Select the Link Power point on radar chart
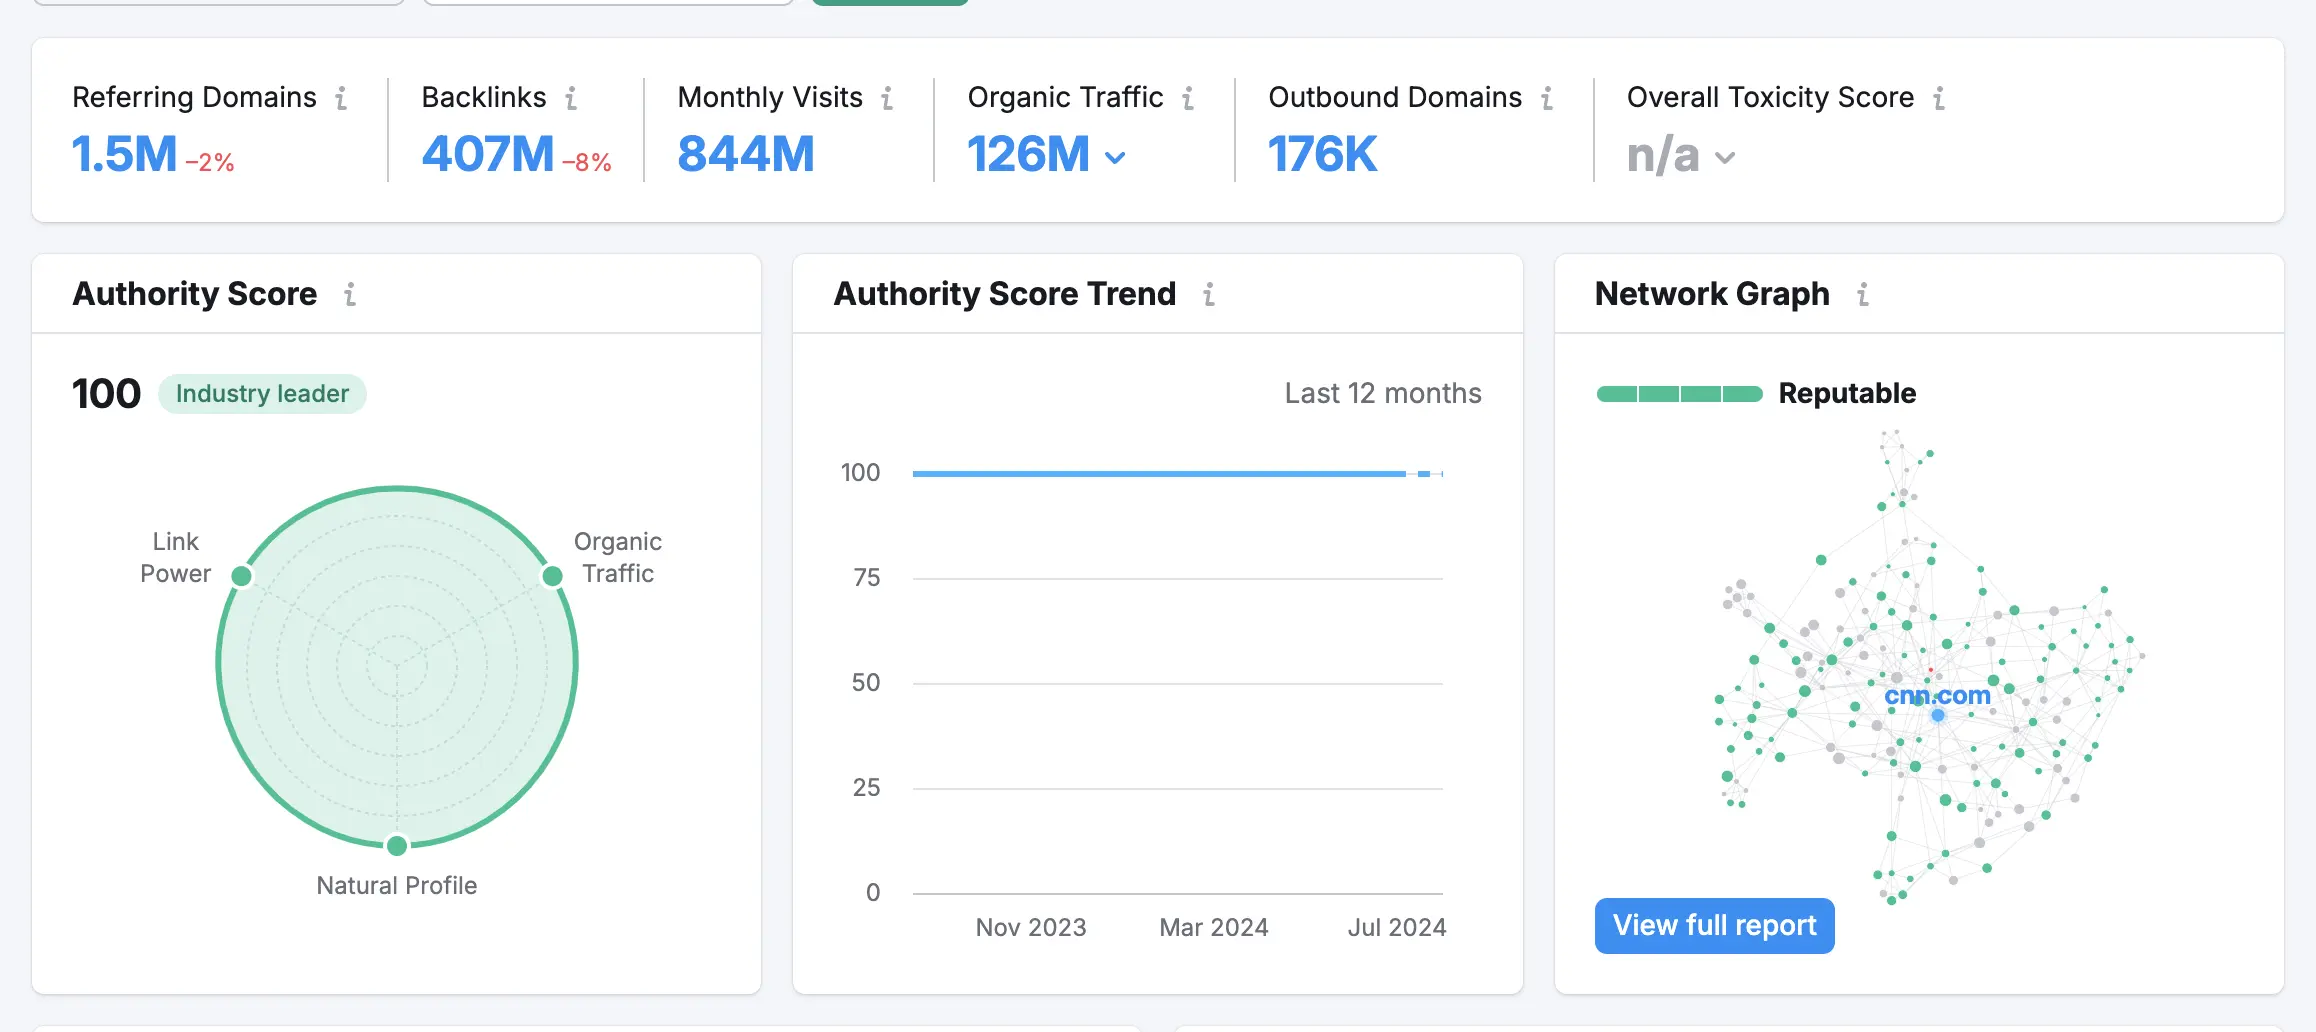Image resolution: width=2316 pixels, height=1032 pixels. tap(241, 576)
